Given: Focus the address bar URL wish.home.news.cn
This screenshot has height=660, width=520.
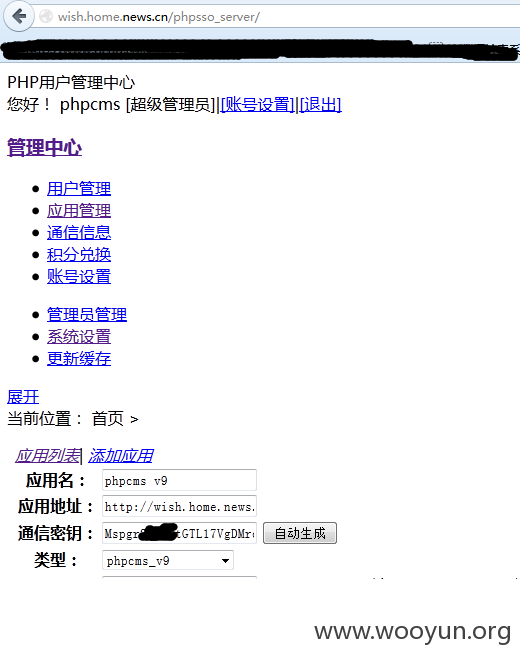Looking at the screenshot, I should coord(158,17).
